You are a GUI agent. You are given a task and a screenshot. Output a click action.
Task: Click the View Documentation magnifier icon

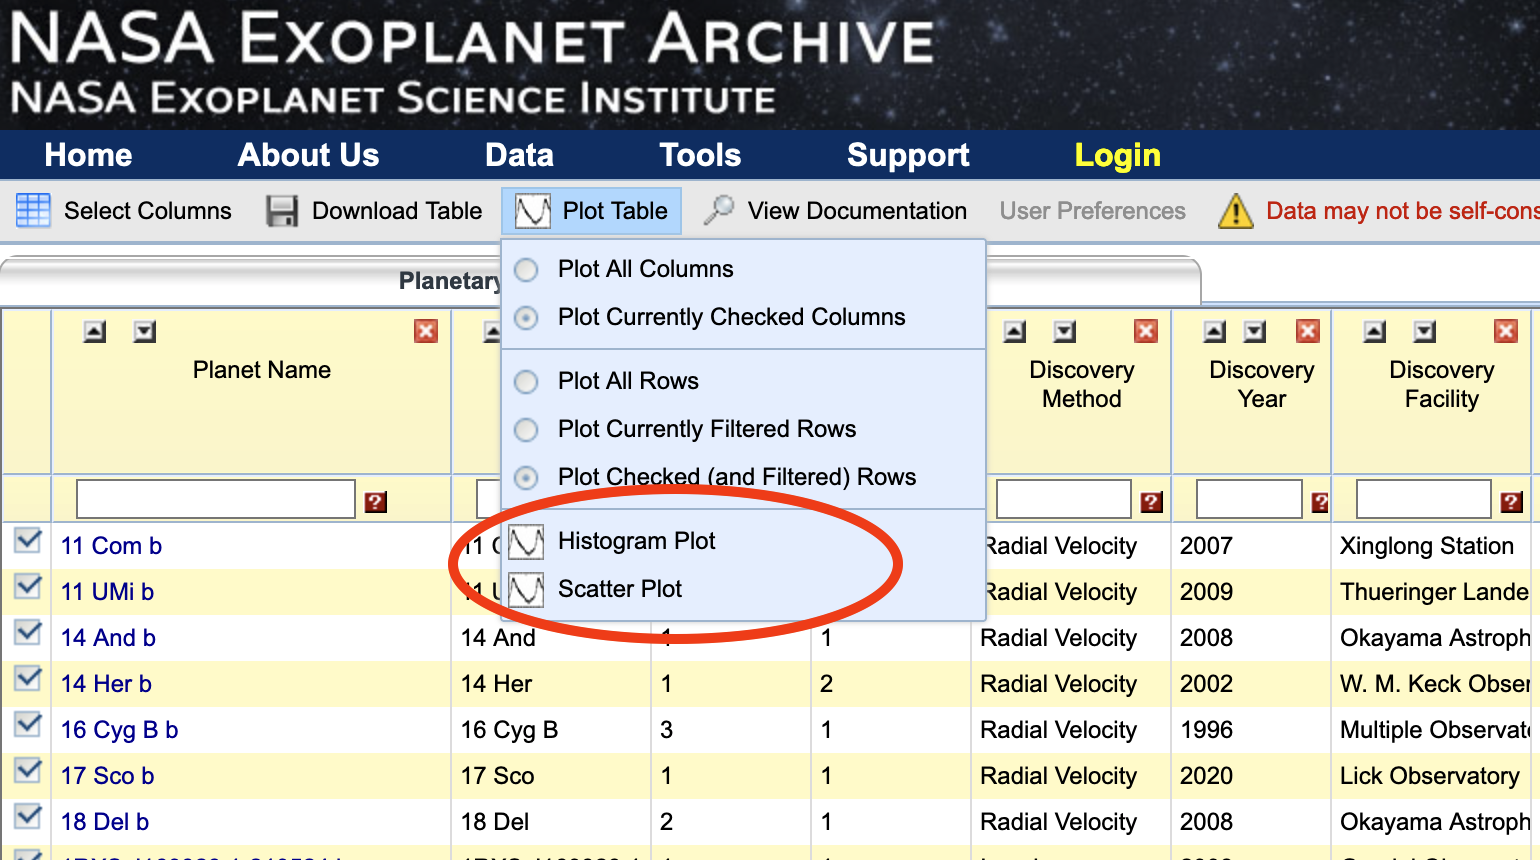(718, 210)
